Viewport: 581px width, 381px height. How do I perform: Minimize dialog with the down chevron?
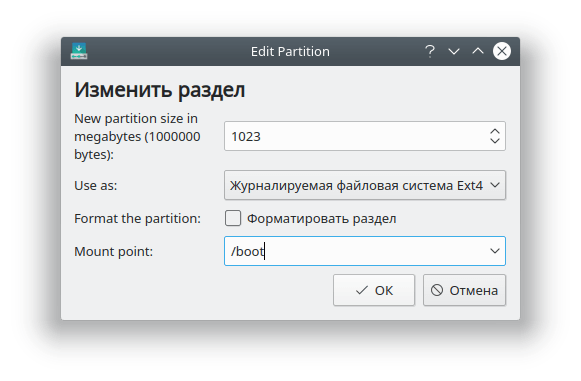point(454,52)
